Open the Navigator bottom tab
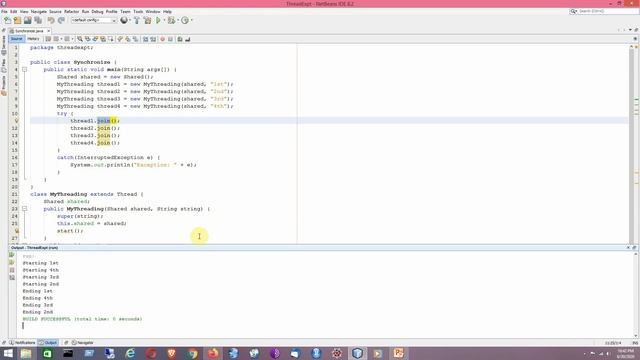 pyautogui.click(x=82, y=343)
